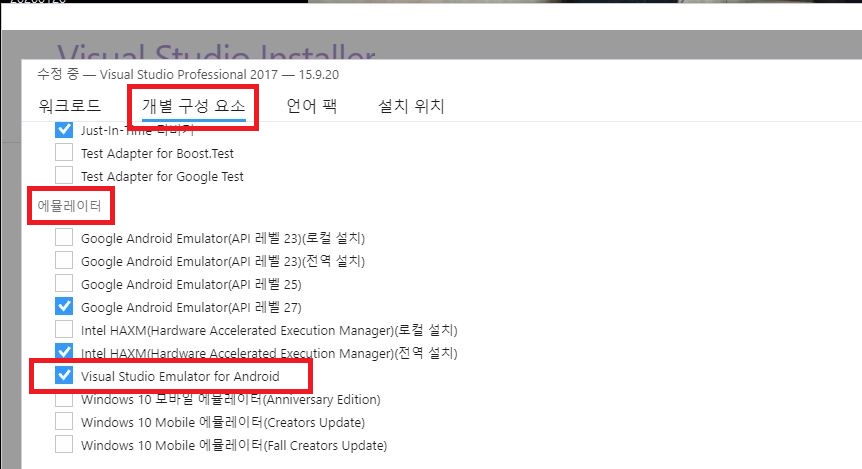Screen dimensions: 862x469
Task: Click the Test Adapter for Google Test label
Action: click(x=162, y=176)
